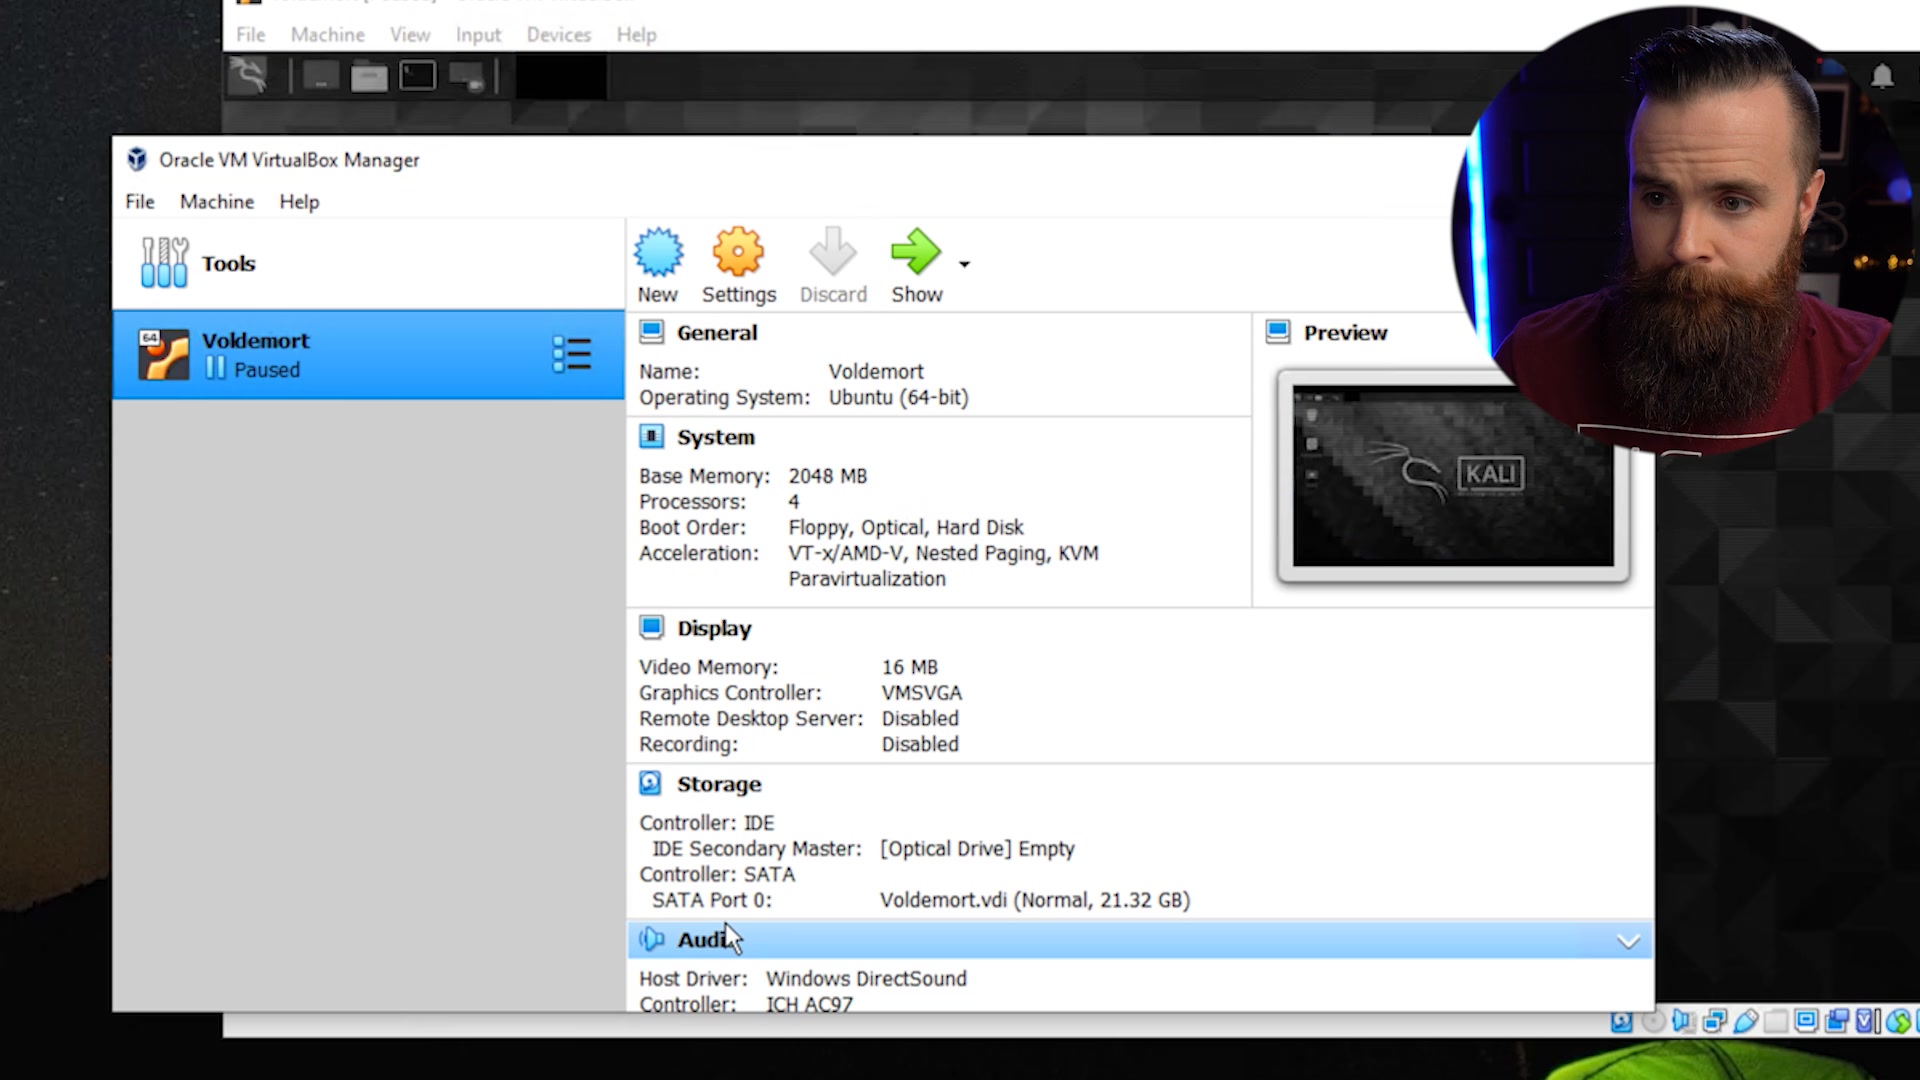Click the recording status bar icon
The width and height of the screenshot is (1920, 1080).
coord(1837,1021)
